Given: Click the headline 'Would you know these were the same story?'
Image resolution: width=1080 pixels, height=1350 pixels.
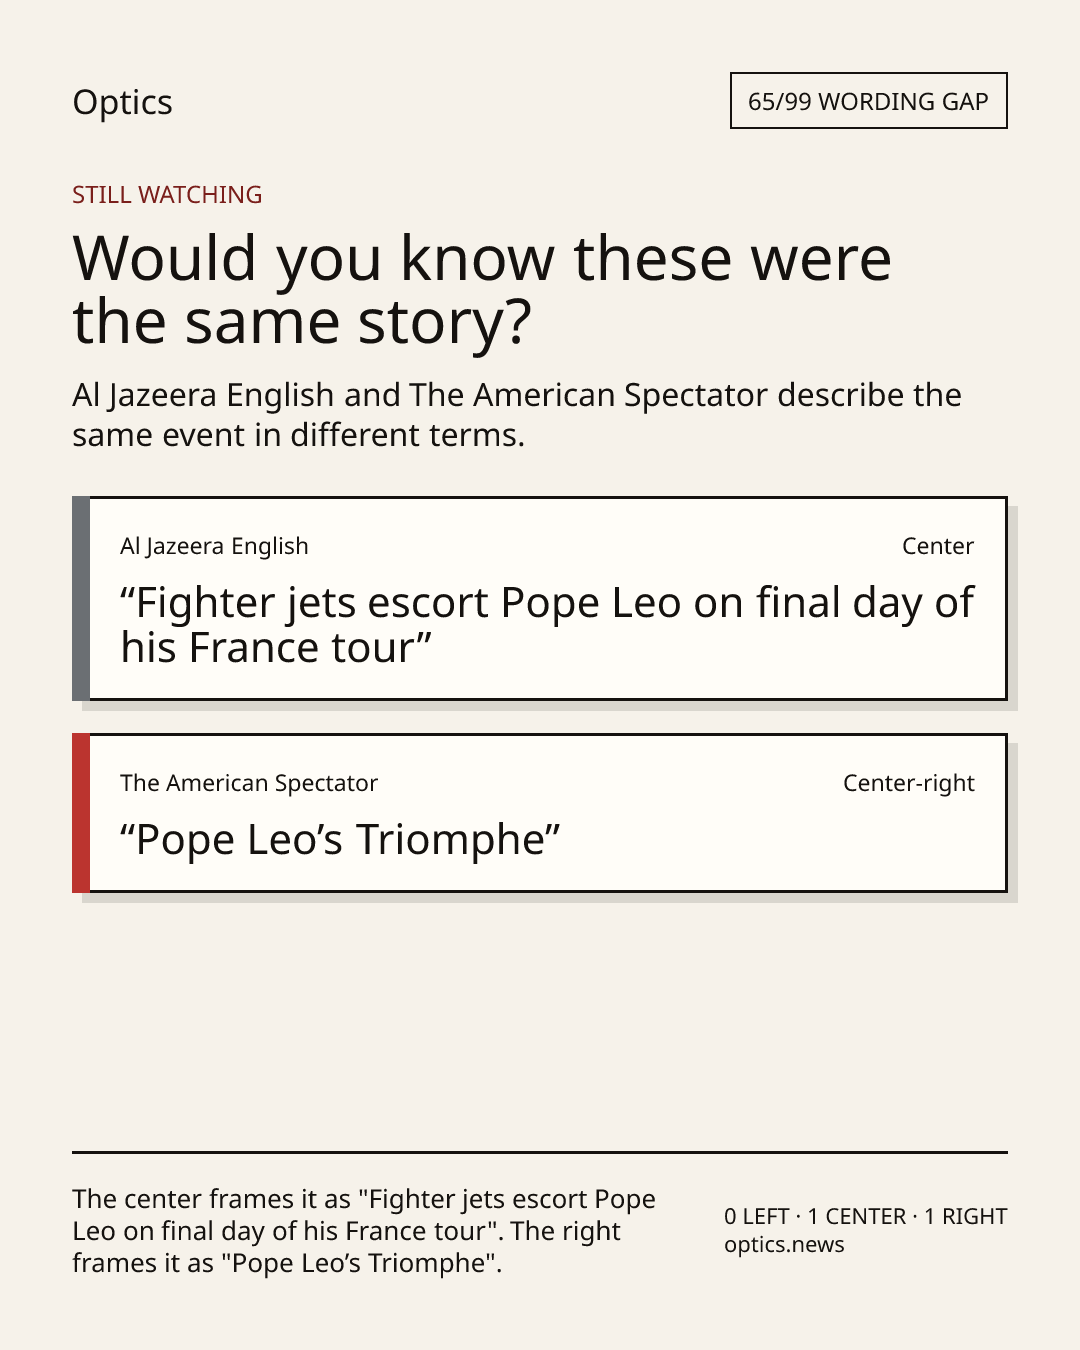Looking at the screenshot, I should point(482,289).
